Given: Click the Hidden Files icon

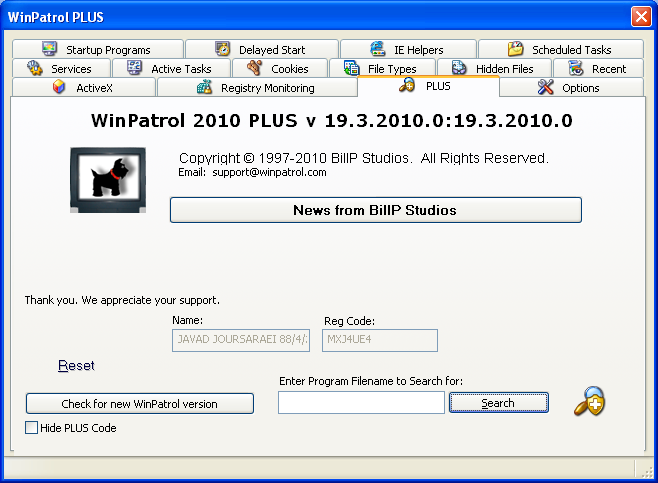Looking at the screenshot, I should pos(459,68).
